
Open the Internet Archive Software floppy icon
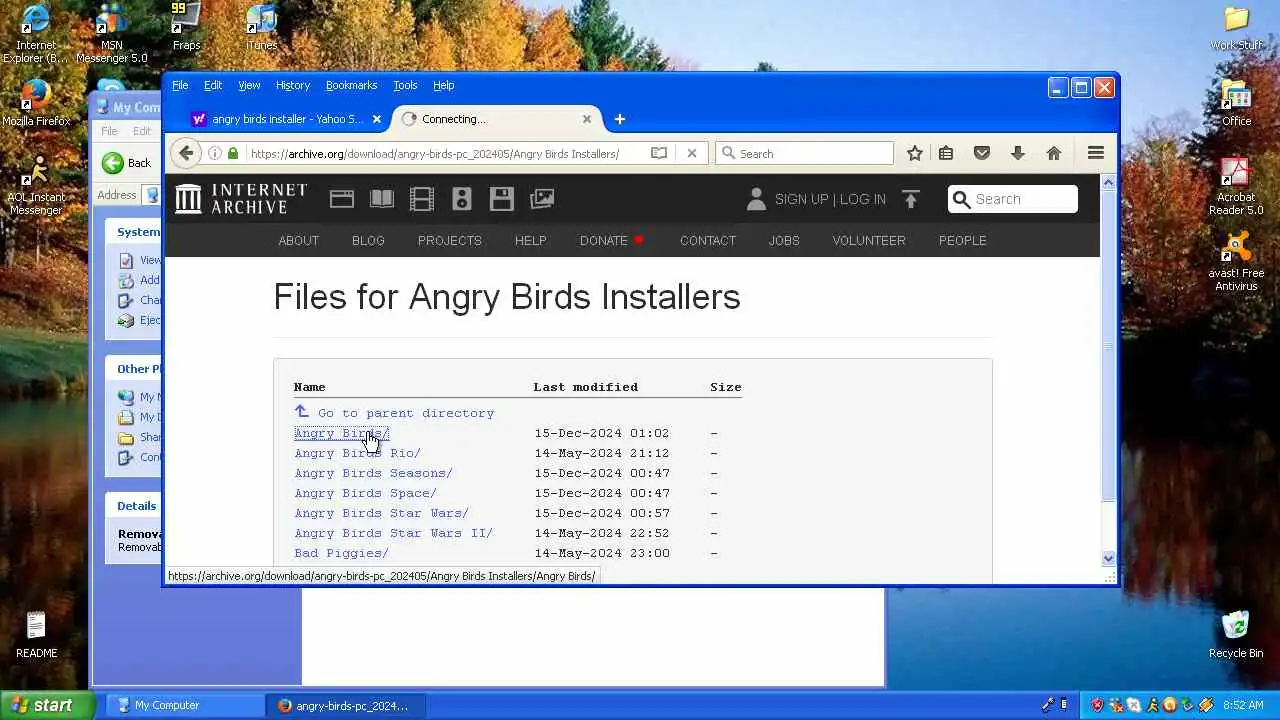pos(502,199)
